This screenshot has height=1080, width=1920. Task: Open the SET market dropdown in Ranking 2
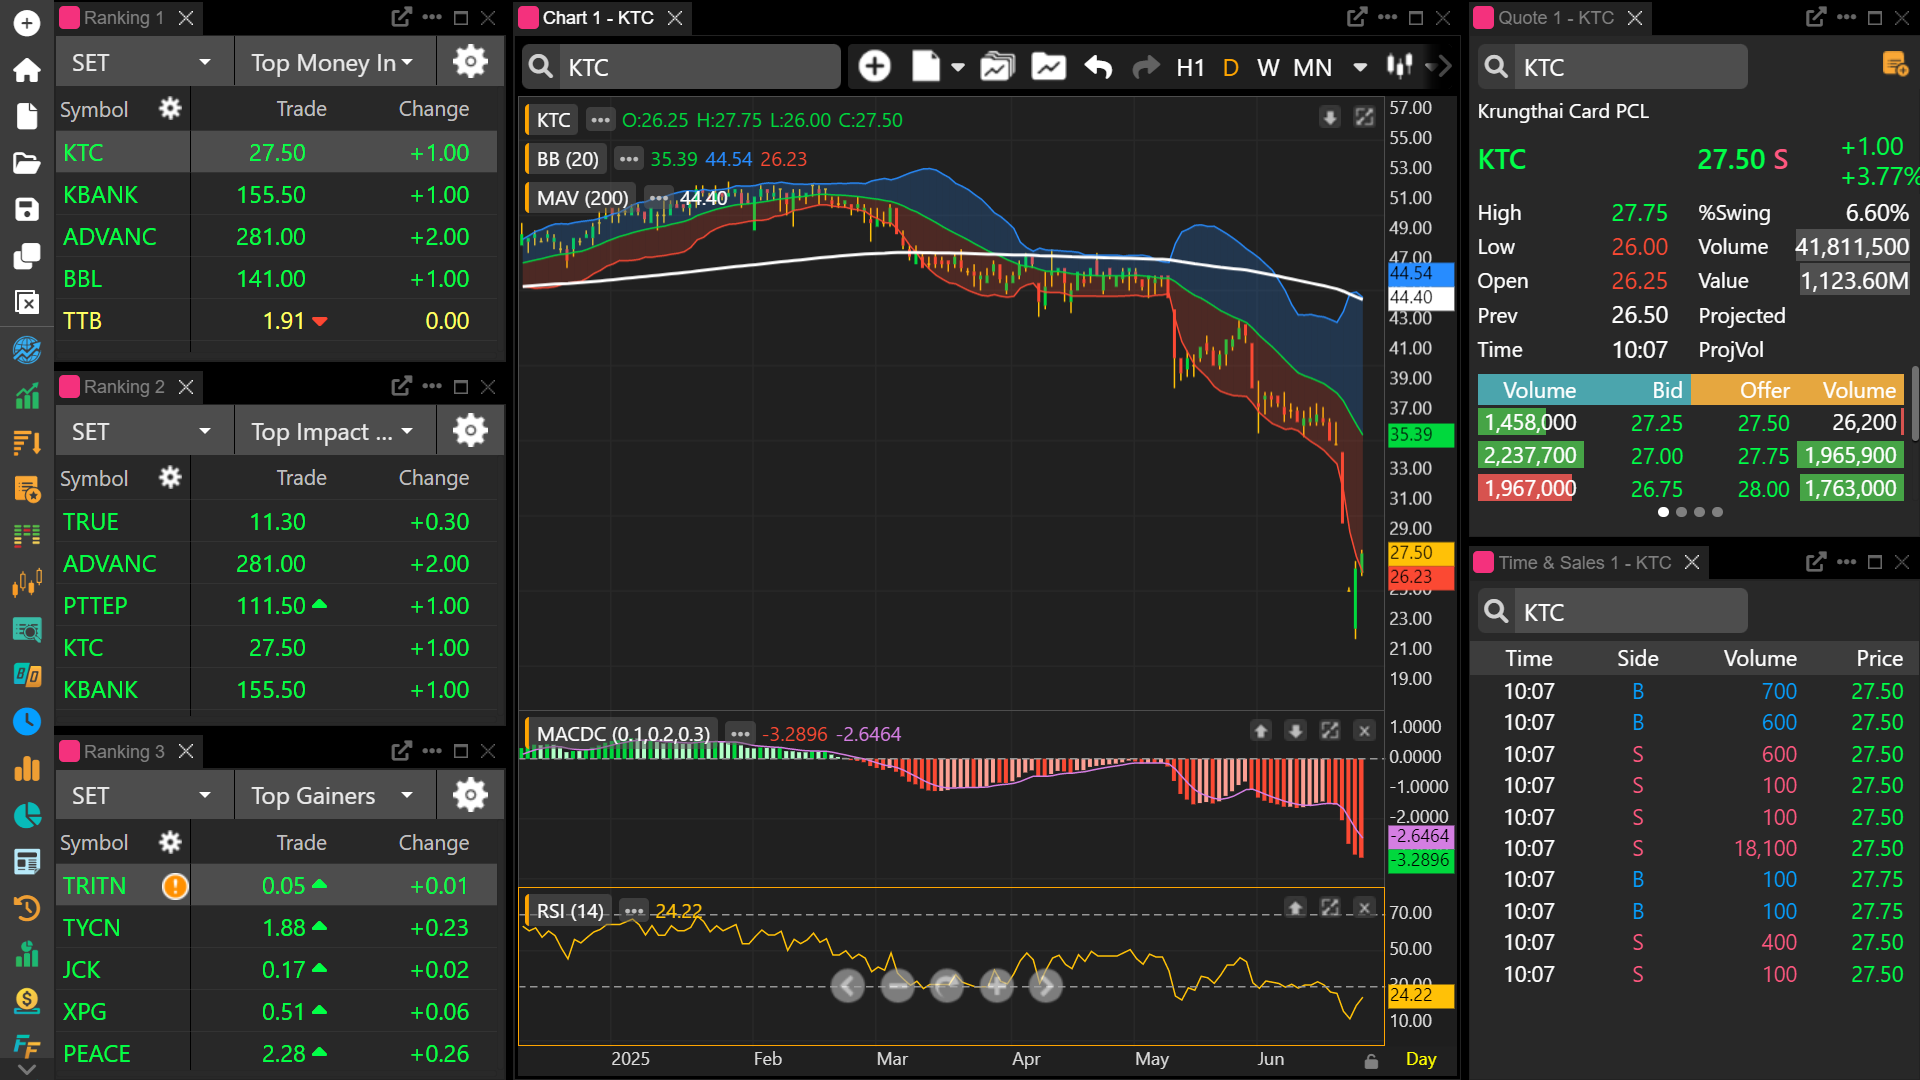click(x=144, y=431)
